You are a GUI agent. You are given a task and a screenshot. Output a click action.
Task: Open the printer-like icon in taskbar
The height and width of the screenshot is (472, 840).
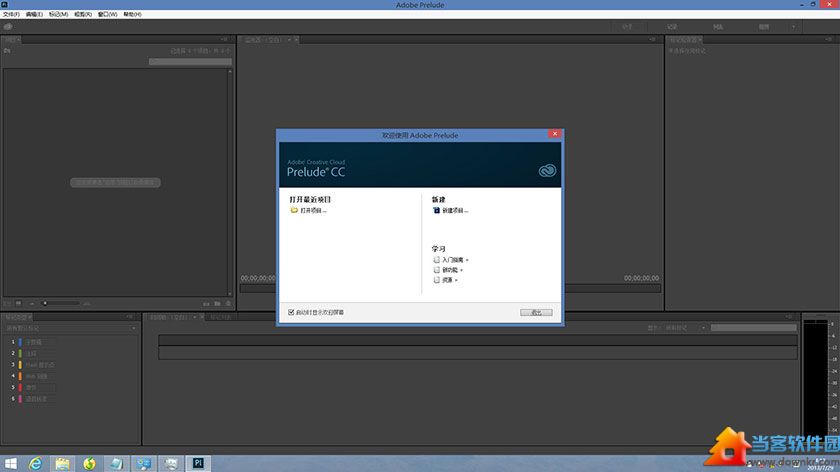[x=171, y=463]
